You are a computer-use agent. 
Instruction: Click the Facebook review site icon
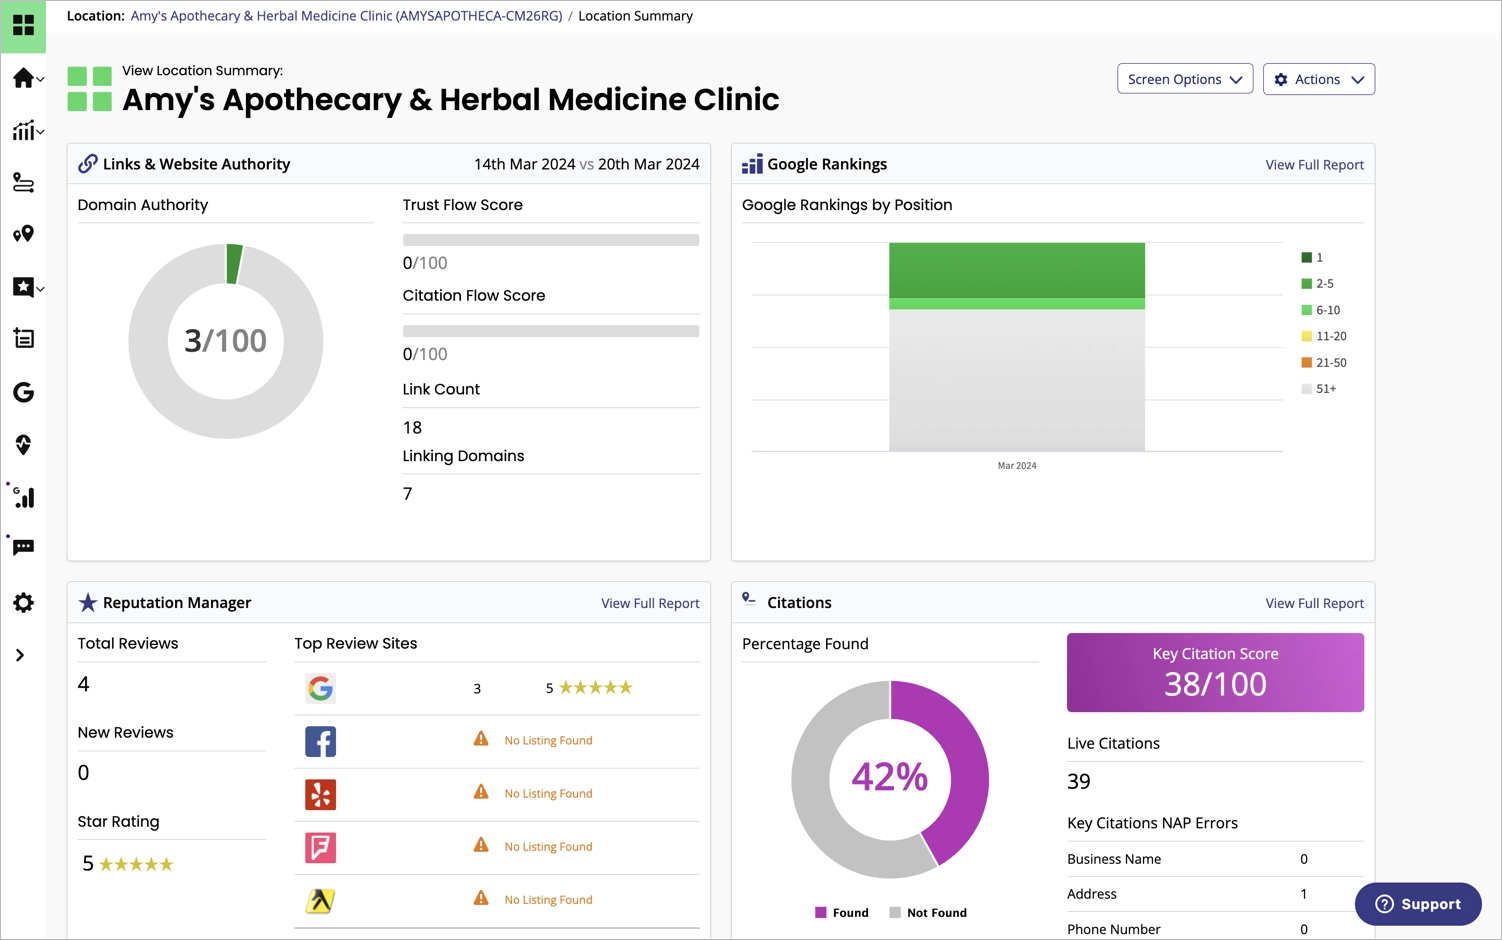pos(320,741)
